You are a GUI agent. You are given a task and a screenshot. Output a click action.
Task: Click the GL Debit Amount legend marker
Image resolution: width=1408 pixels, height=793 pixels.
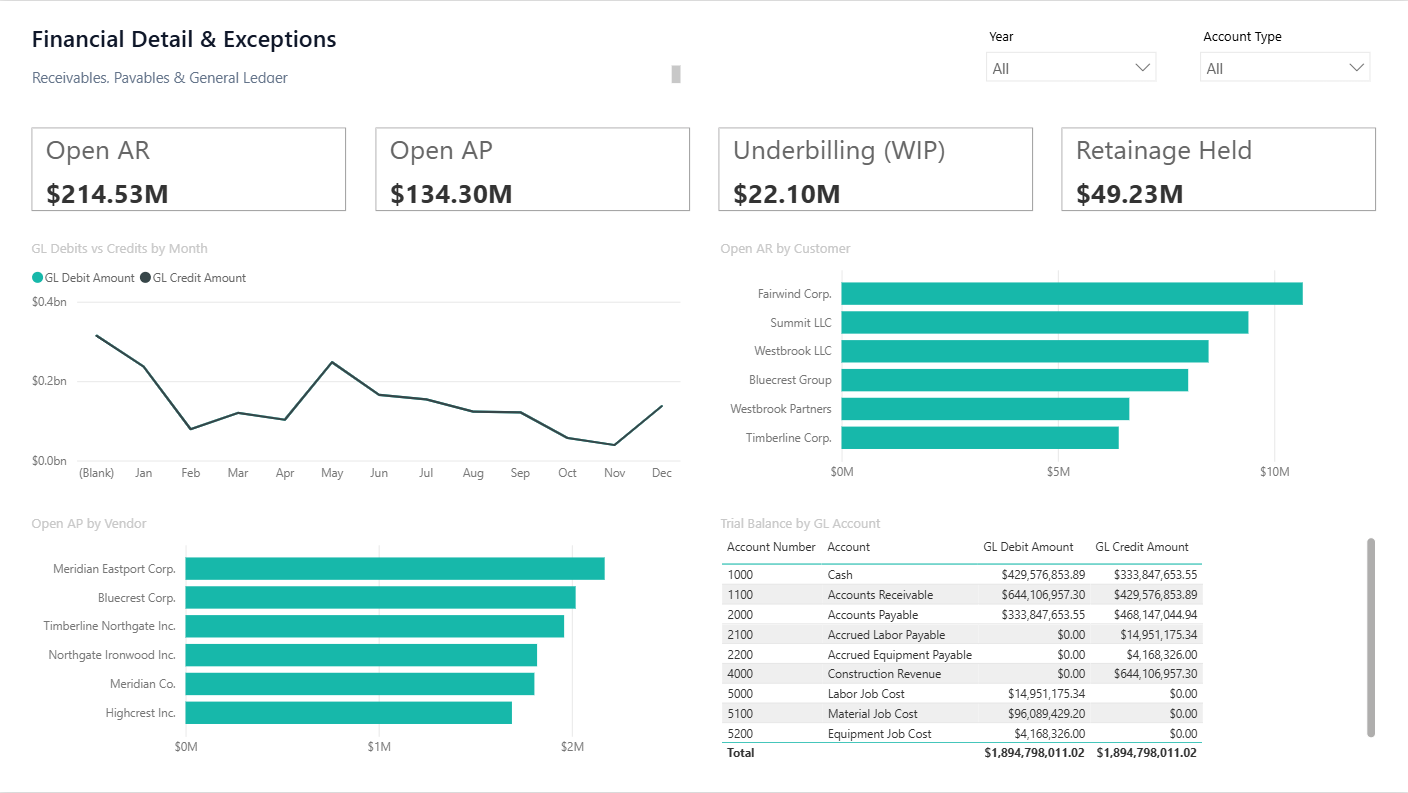(x=38, y=278)
